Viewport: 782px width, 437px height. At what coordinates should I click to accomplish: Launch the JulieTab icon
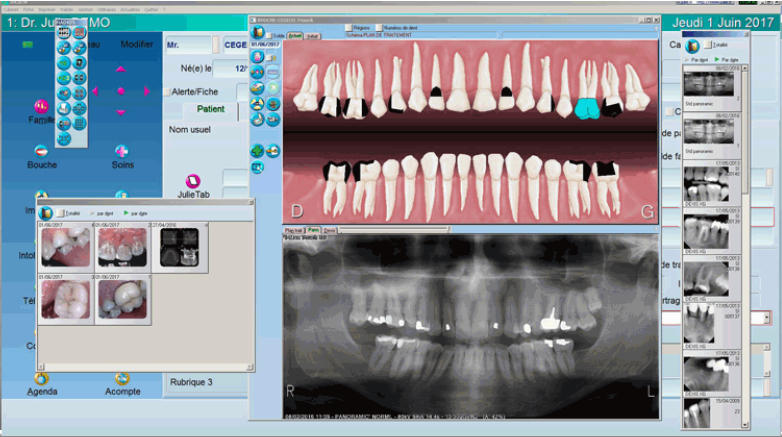pyautogui.click(x=193, y=180)
